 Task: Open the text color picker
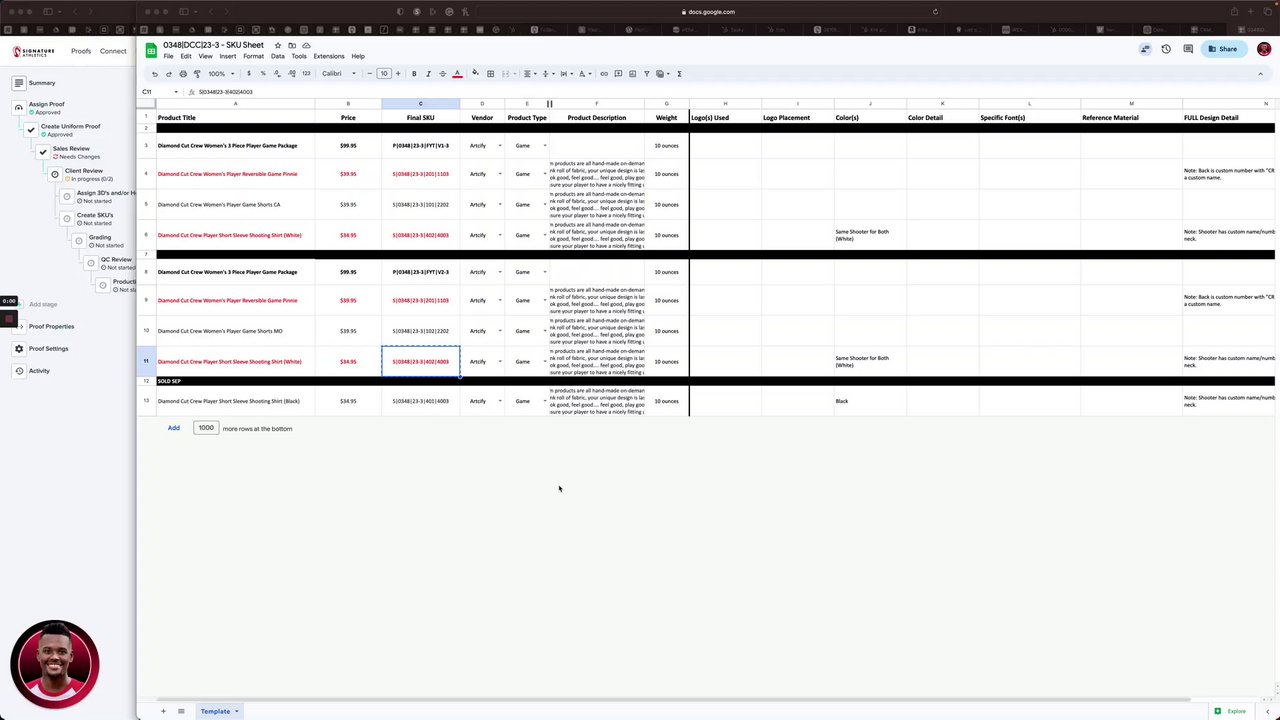[x=457, y=73]
